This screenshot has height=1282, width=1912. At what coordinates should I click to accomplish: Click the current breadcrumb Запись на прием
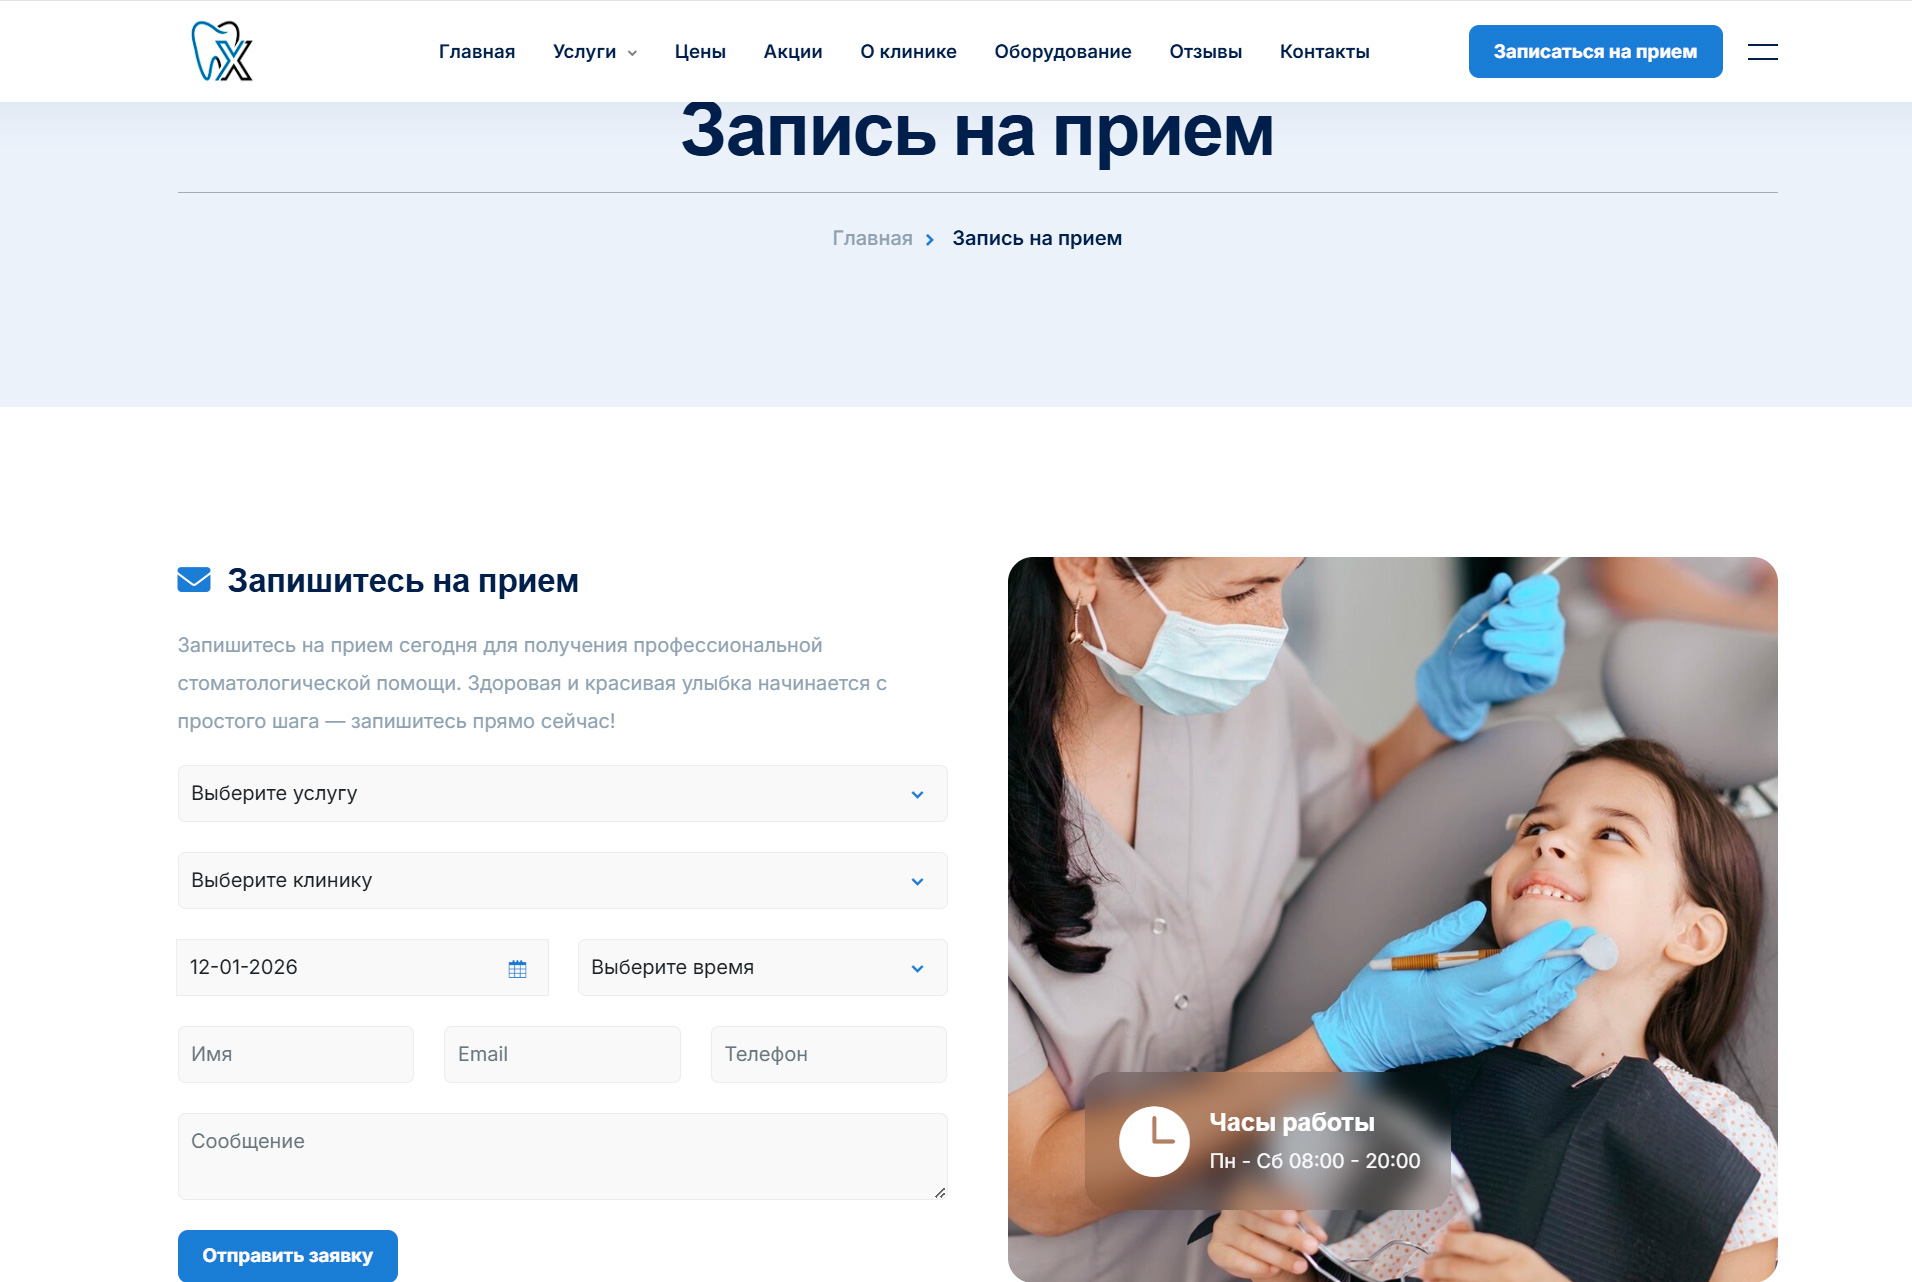tap(1037, 238)
